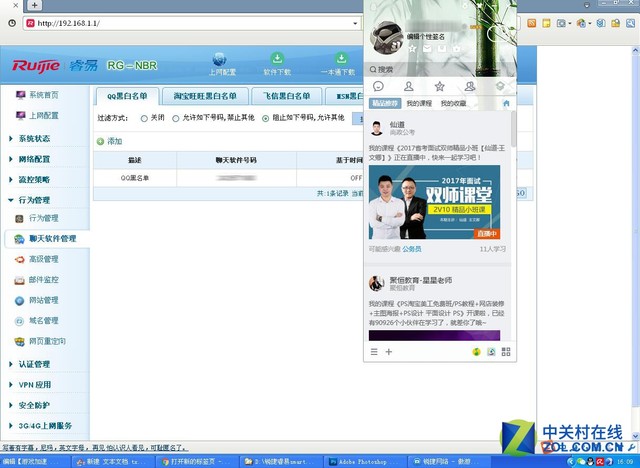Click 公务员 link under course card
Screen dimensions: 640x468
[x=412, y=249]
